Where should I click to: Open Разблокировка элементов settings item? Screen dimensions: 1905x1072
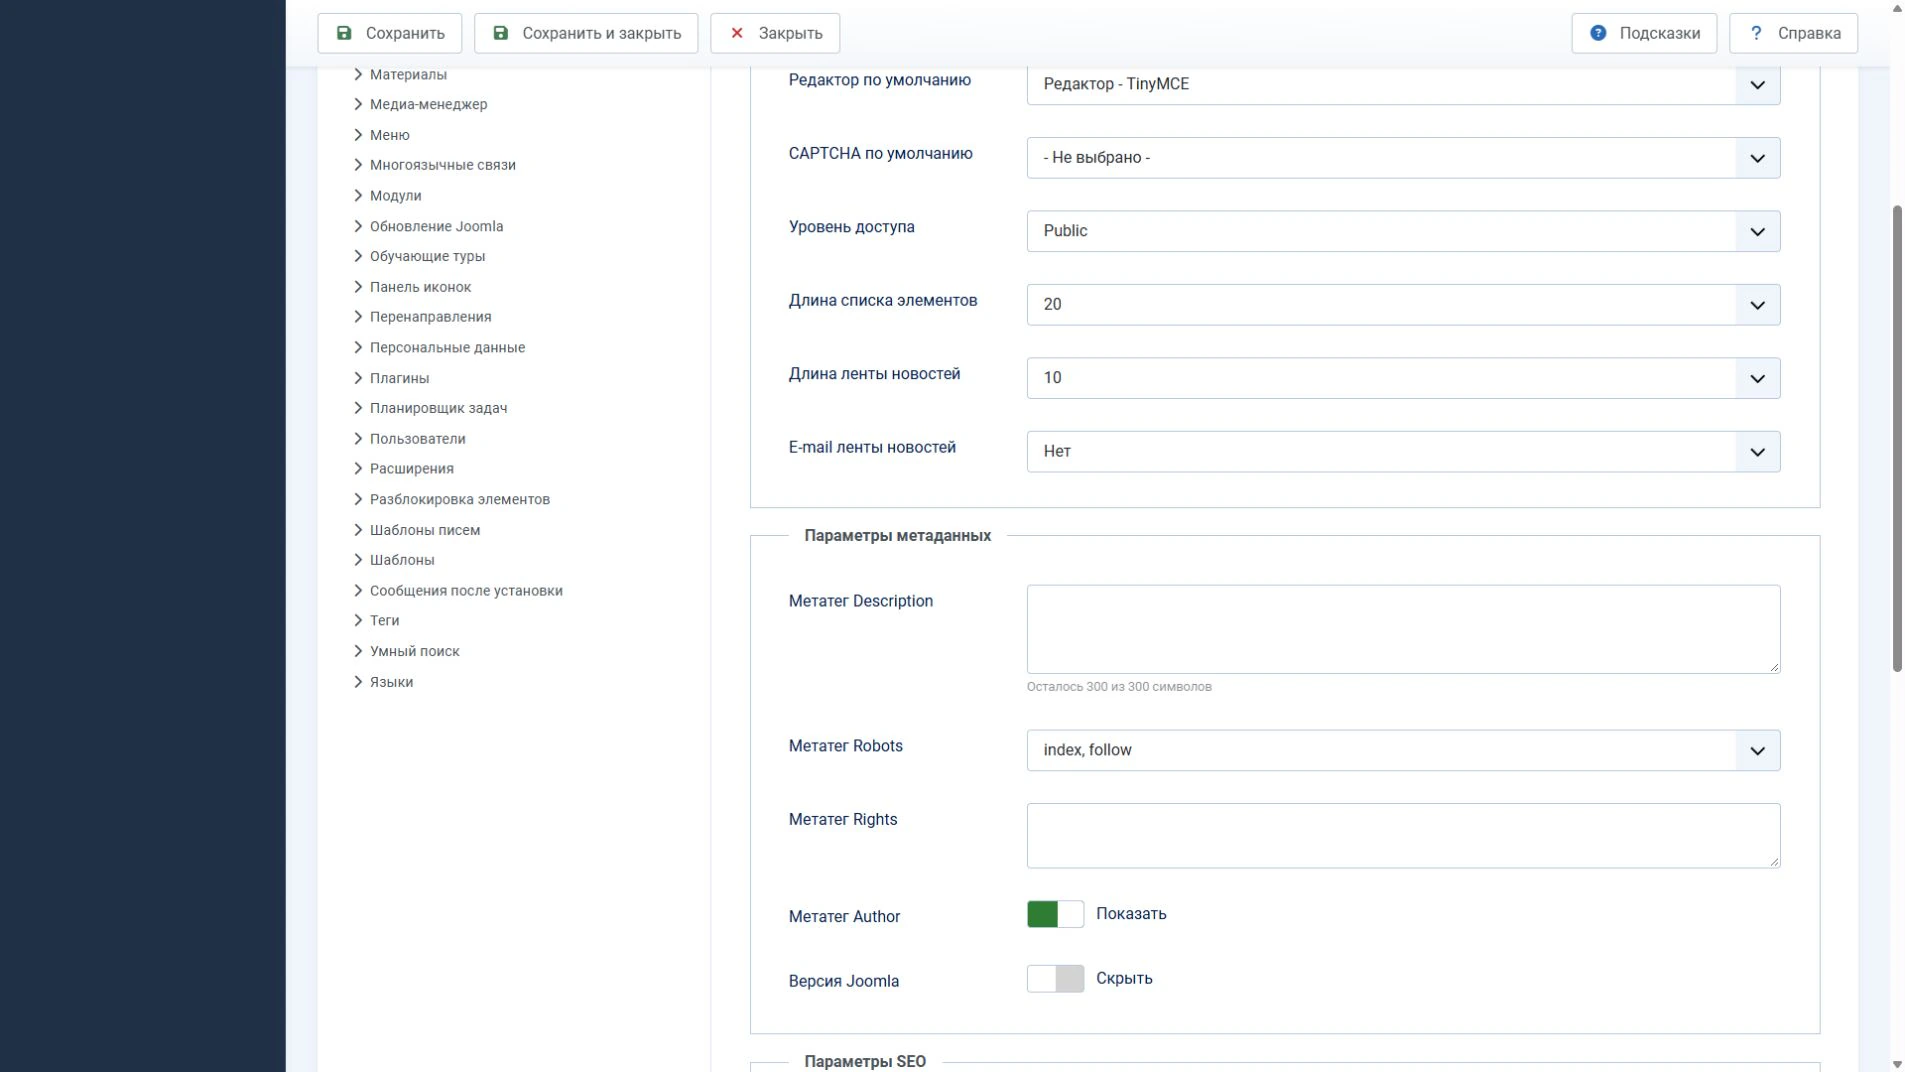coord(460,499)
